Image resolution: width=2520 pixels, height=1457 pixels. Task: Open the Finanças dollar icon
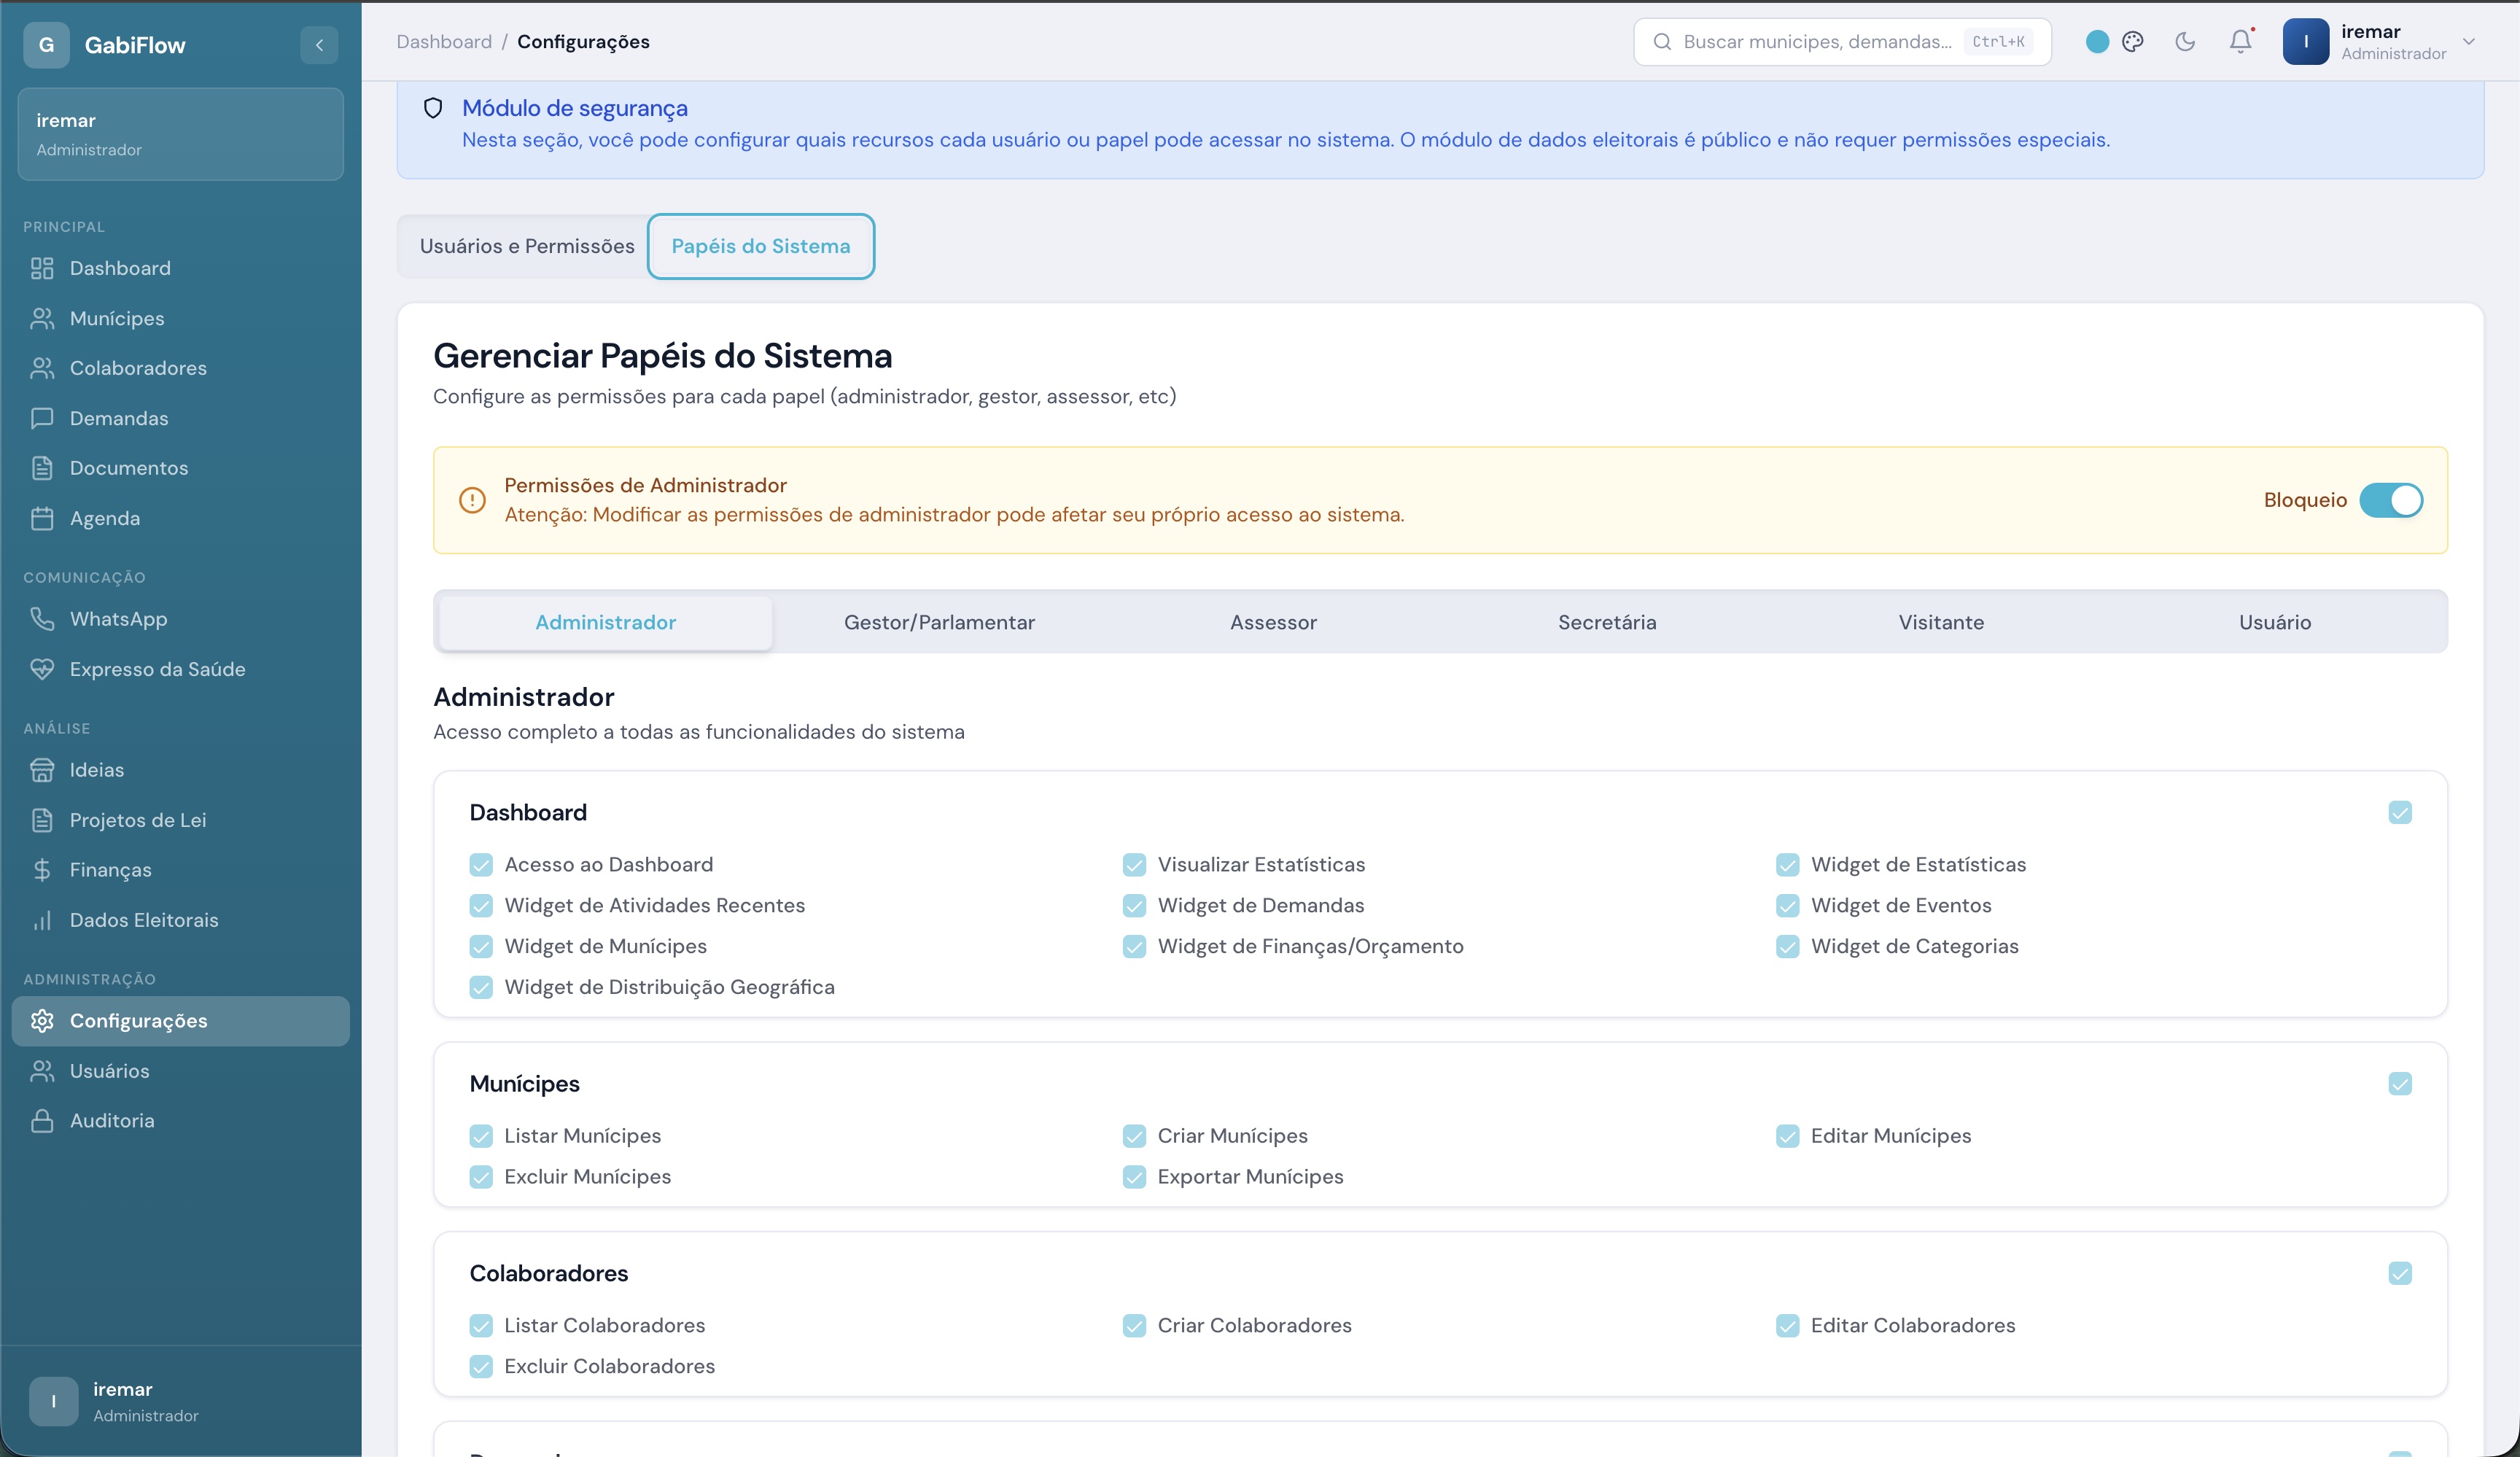[x=42, y=870]
